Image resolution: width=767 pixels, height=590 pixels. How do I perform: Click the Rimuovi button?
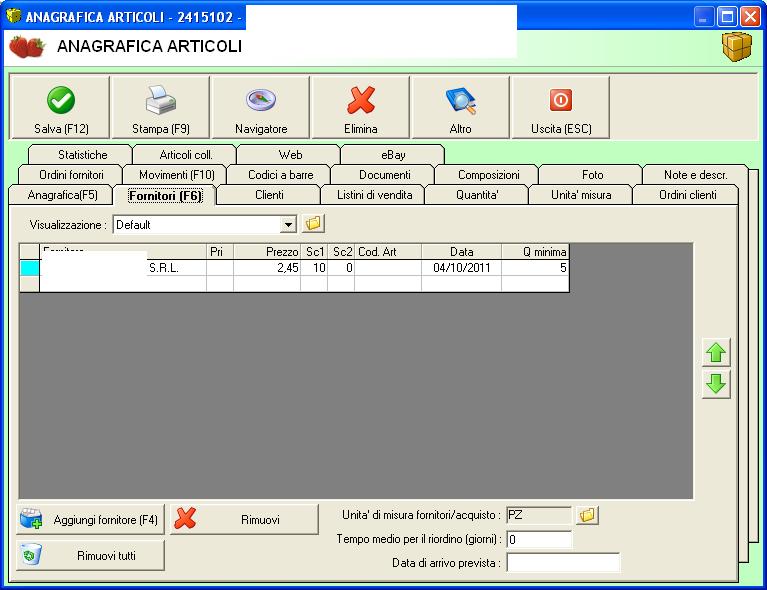click(x=244, y=520)
